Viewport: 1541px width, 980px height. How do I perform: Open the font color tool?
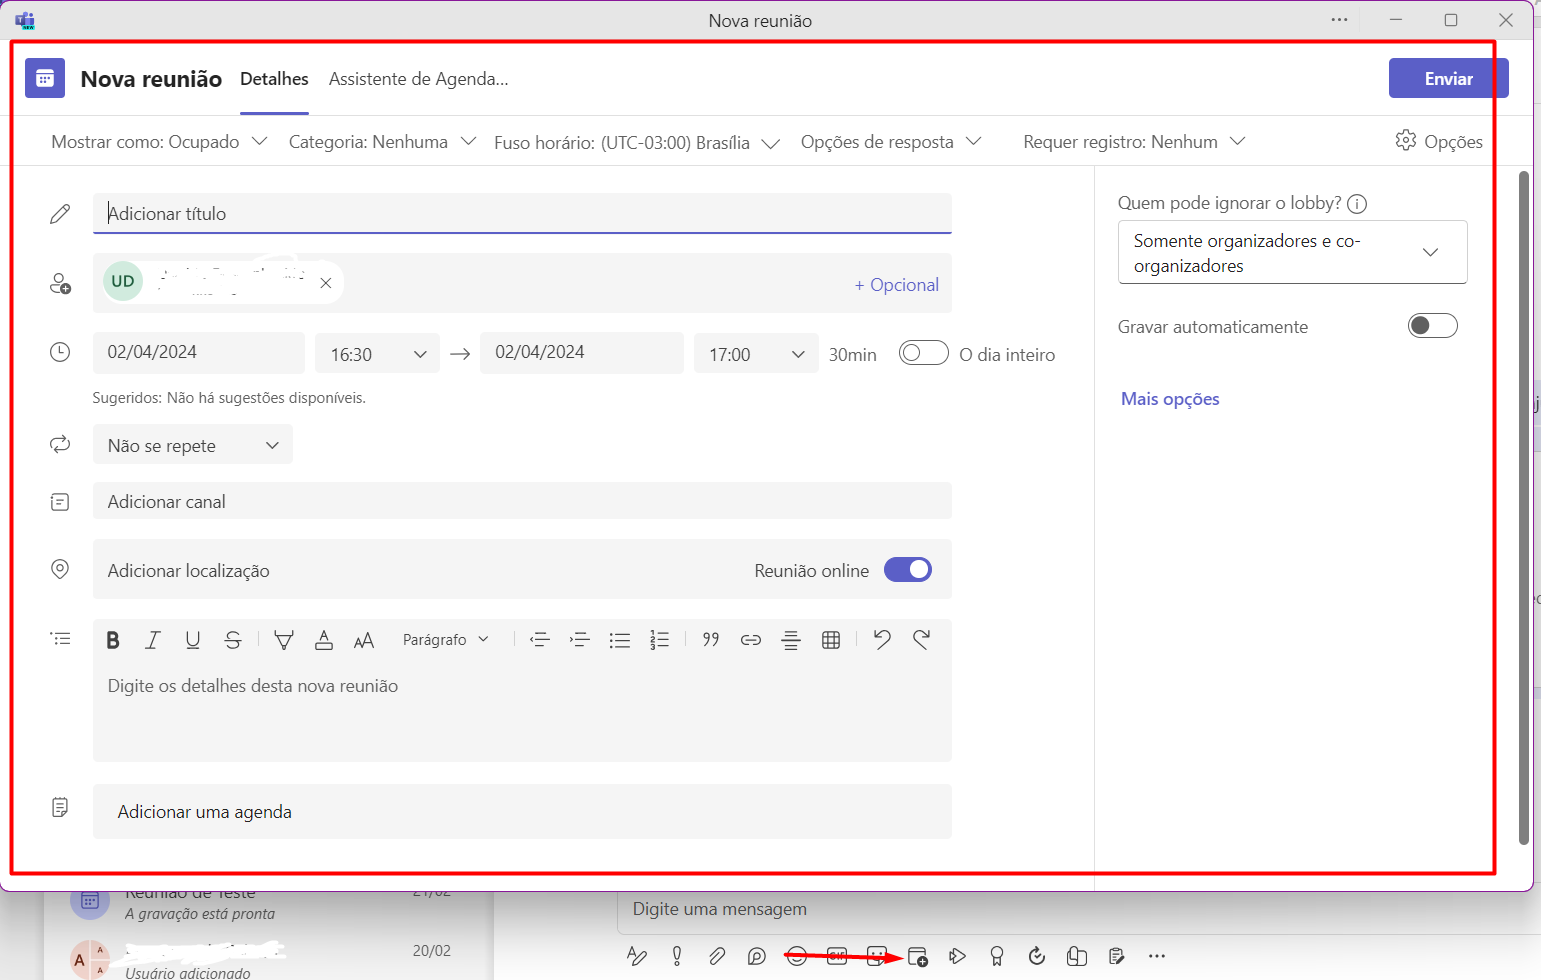coord(324,640)
